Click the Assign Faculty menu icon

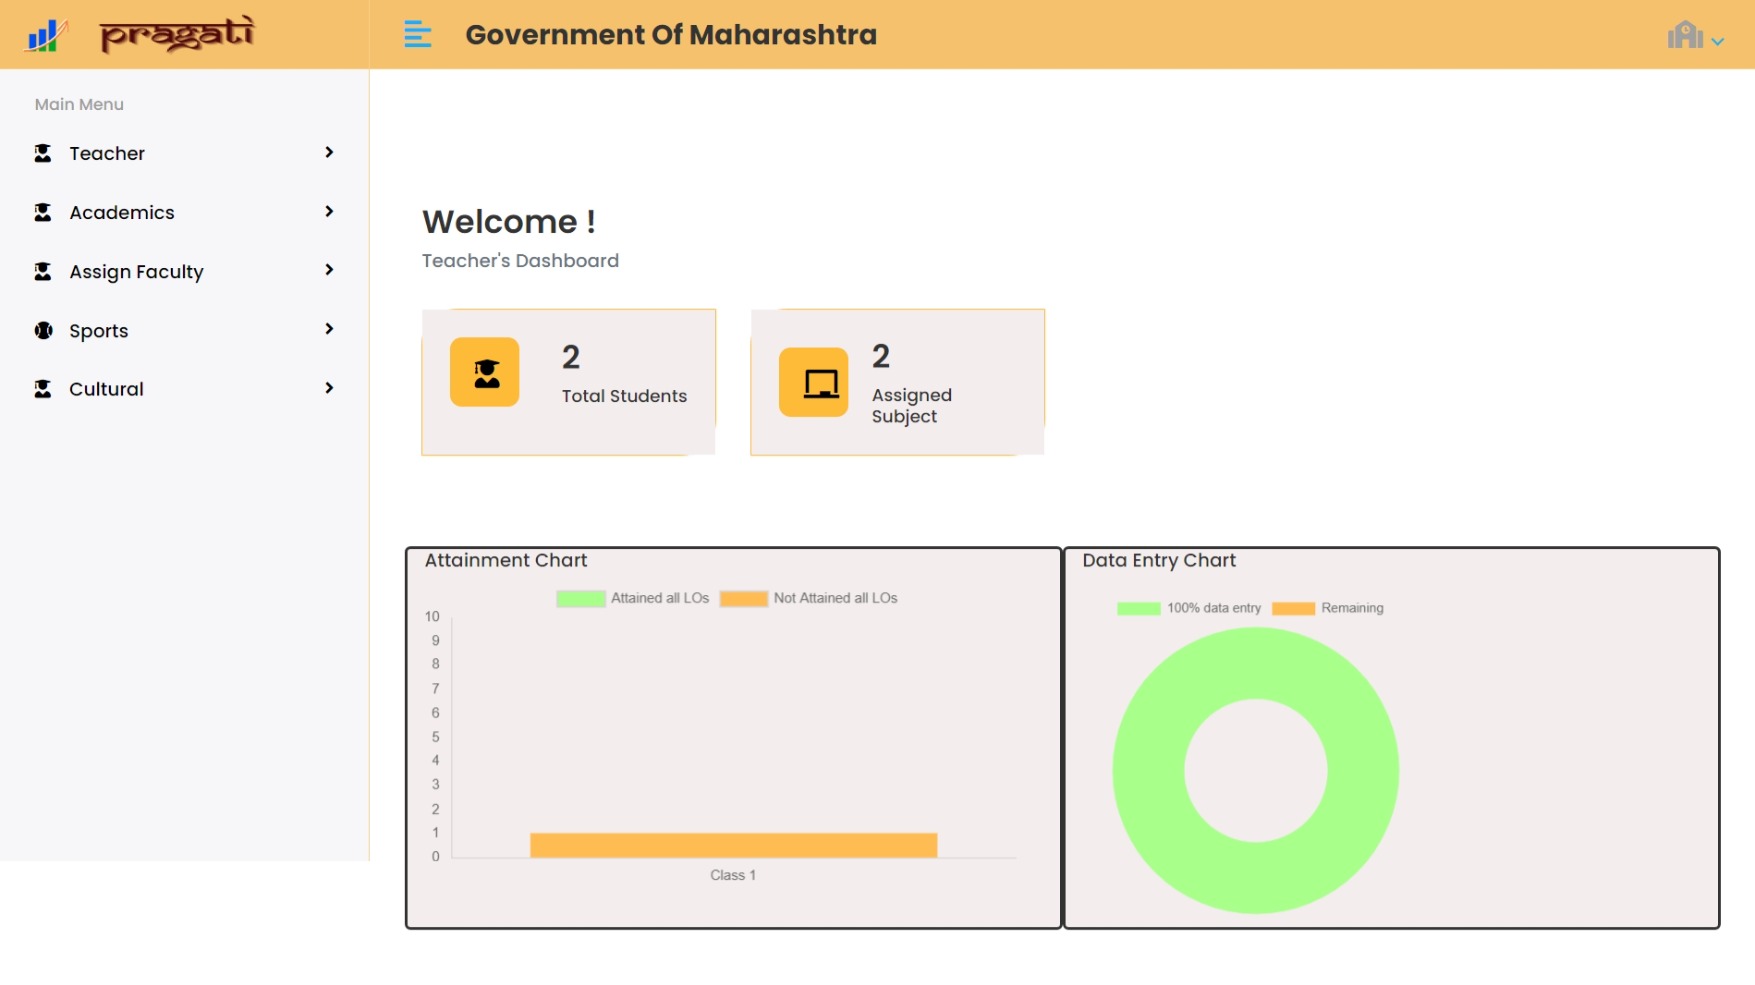[x=43, y=271]
